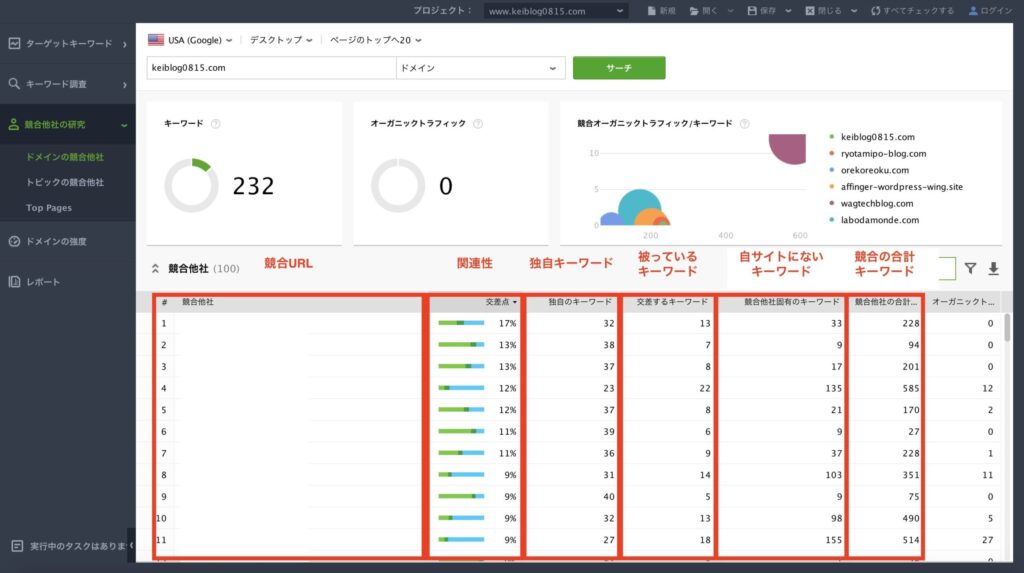Click the ターゲットキーワード chart icon
The image size is (1024, 573).
coord(14,44)
